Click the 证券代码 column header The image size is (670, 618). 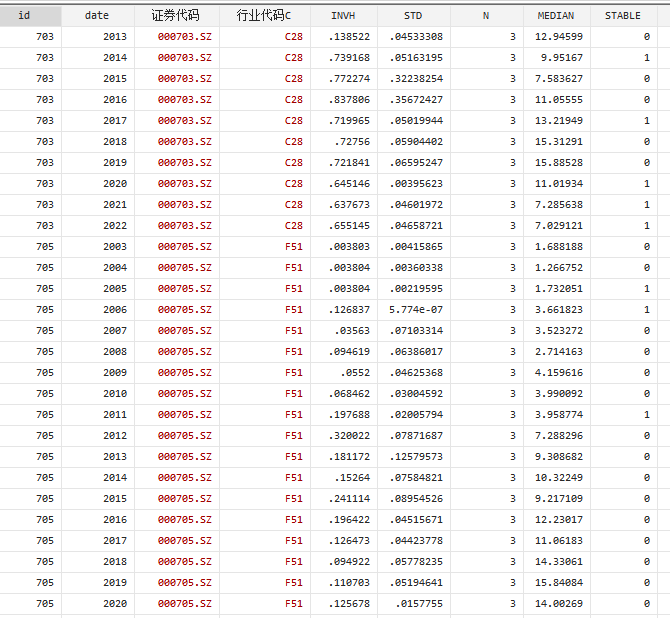[175, 16]
